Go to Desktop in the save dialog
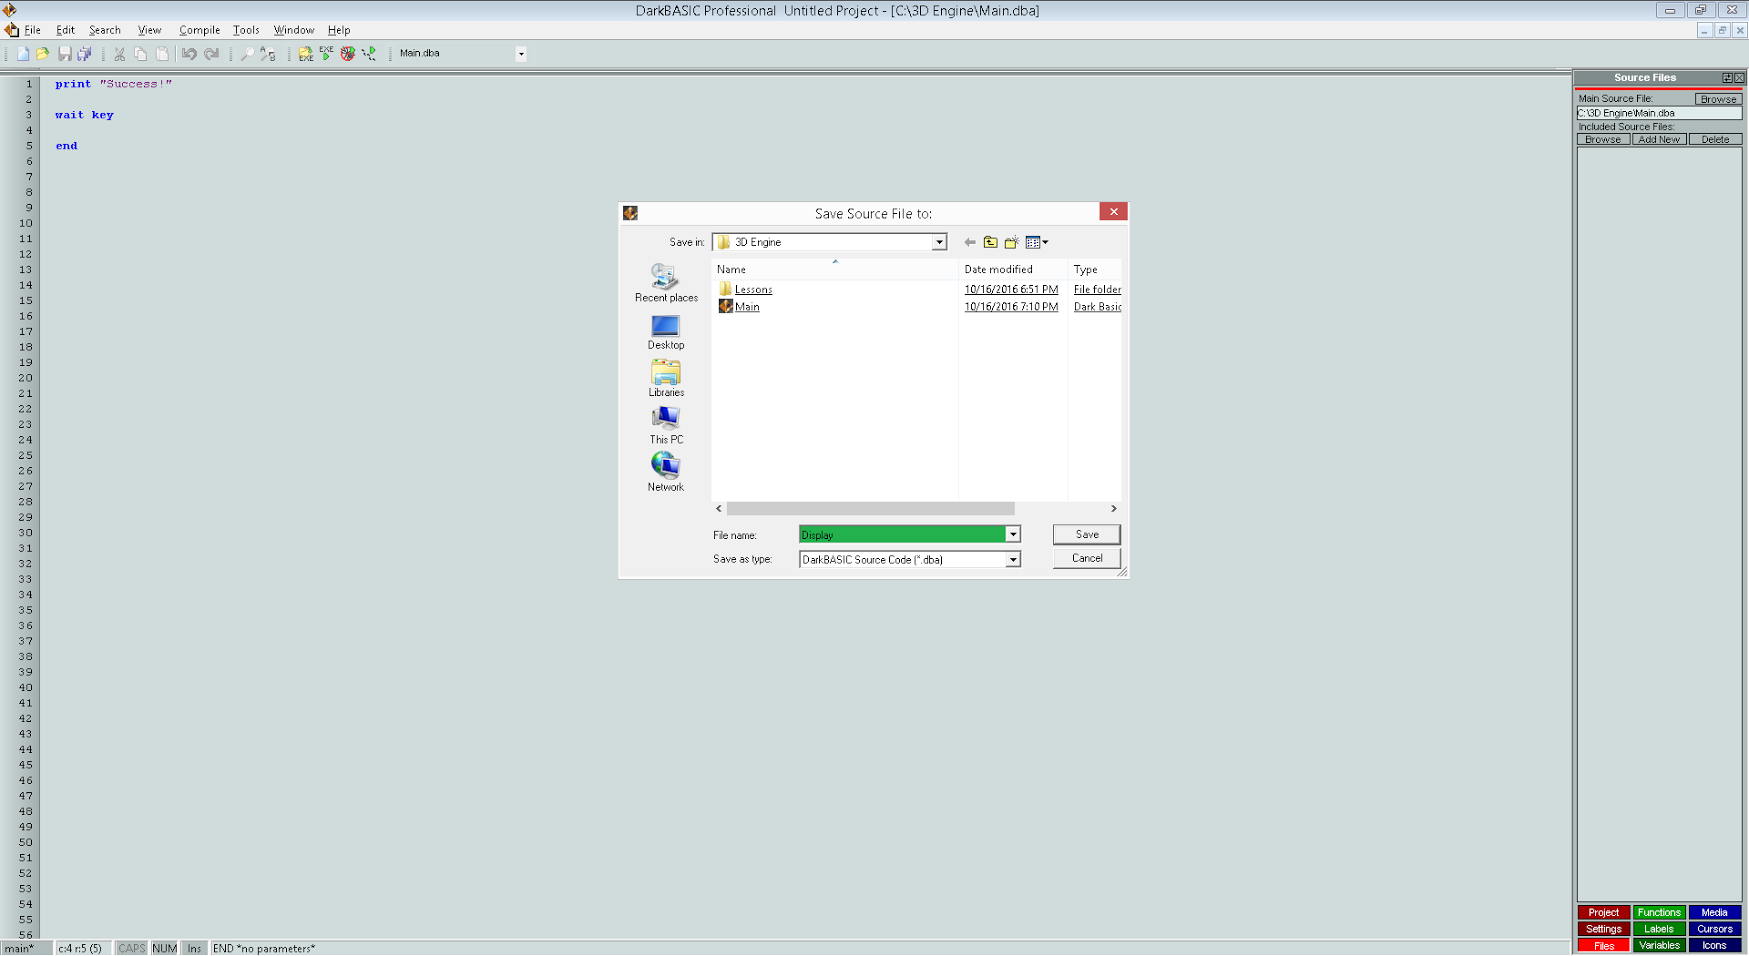The height and width of the screenshot is (956, 1749). (x=666, y=333)
